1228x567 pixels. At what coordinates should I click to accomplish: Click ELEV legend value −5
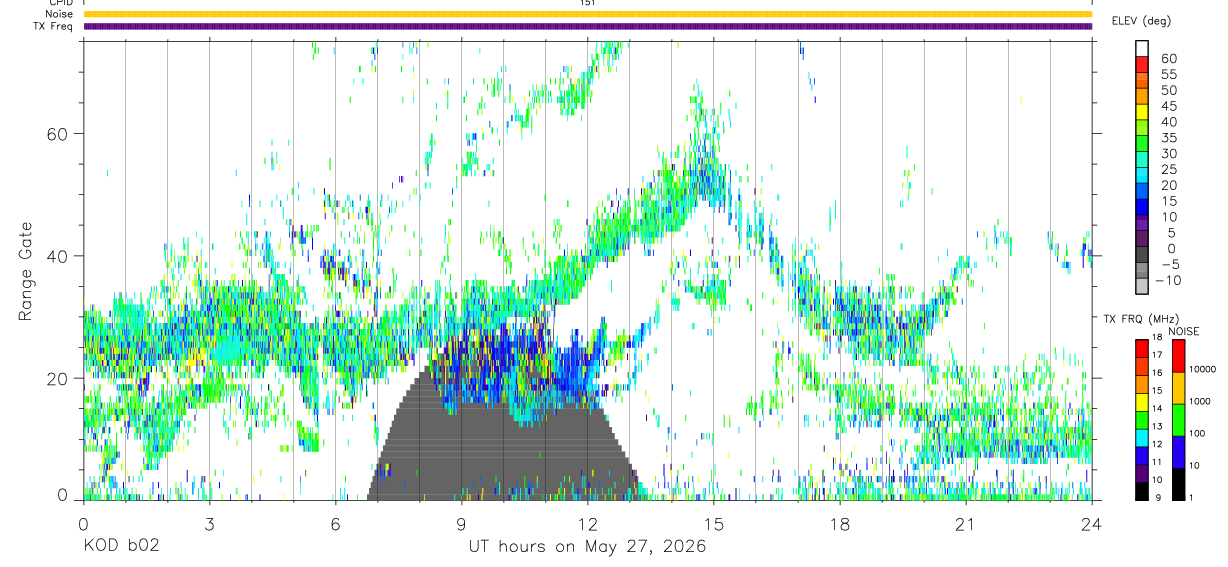[x=1169, y=265]
